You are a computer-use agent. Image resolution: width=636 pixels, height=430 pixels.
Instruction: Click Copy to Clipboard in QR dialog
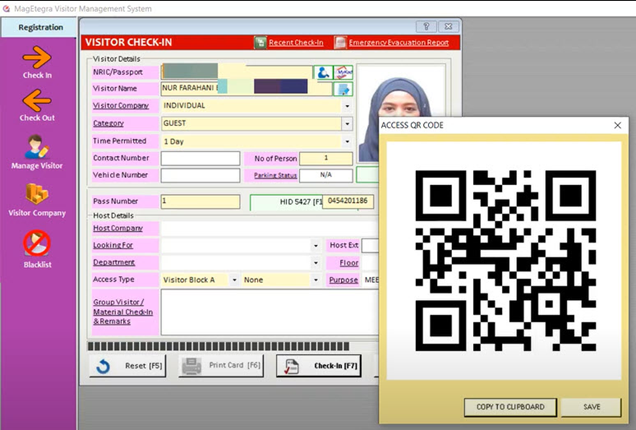510,407
